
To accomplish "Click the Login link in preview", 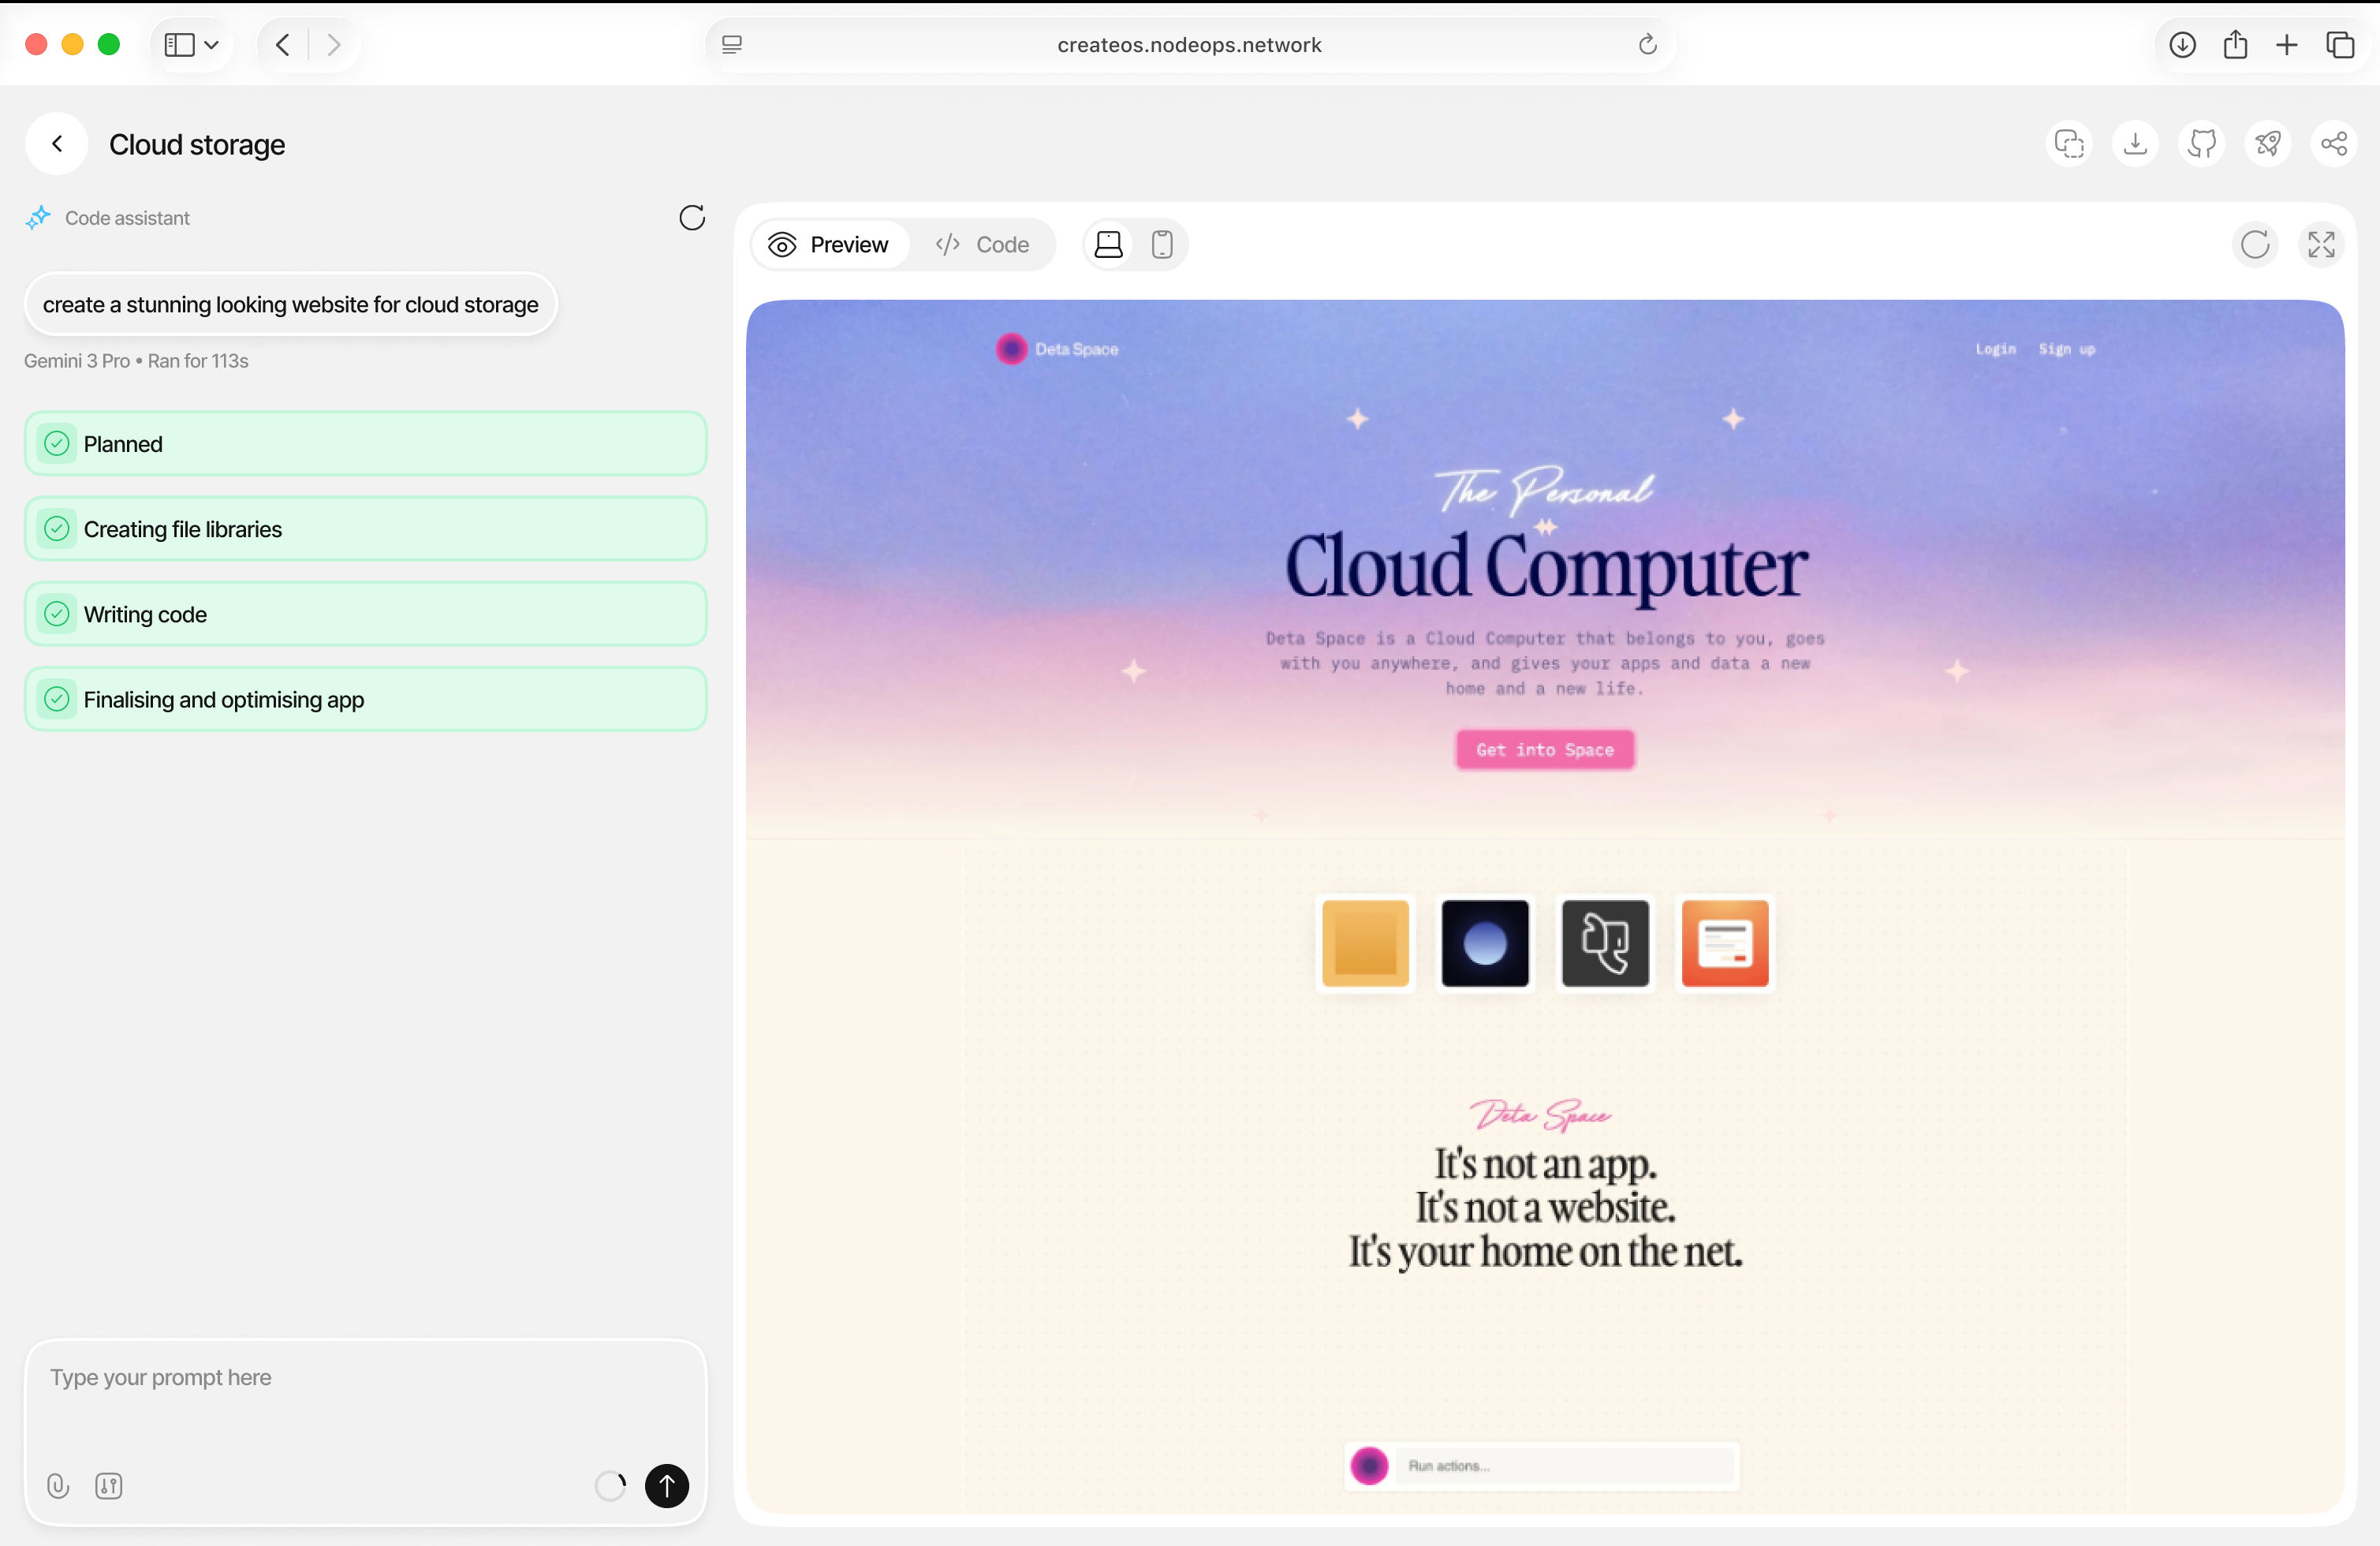I will [x=1994, y=349].
